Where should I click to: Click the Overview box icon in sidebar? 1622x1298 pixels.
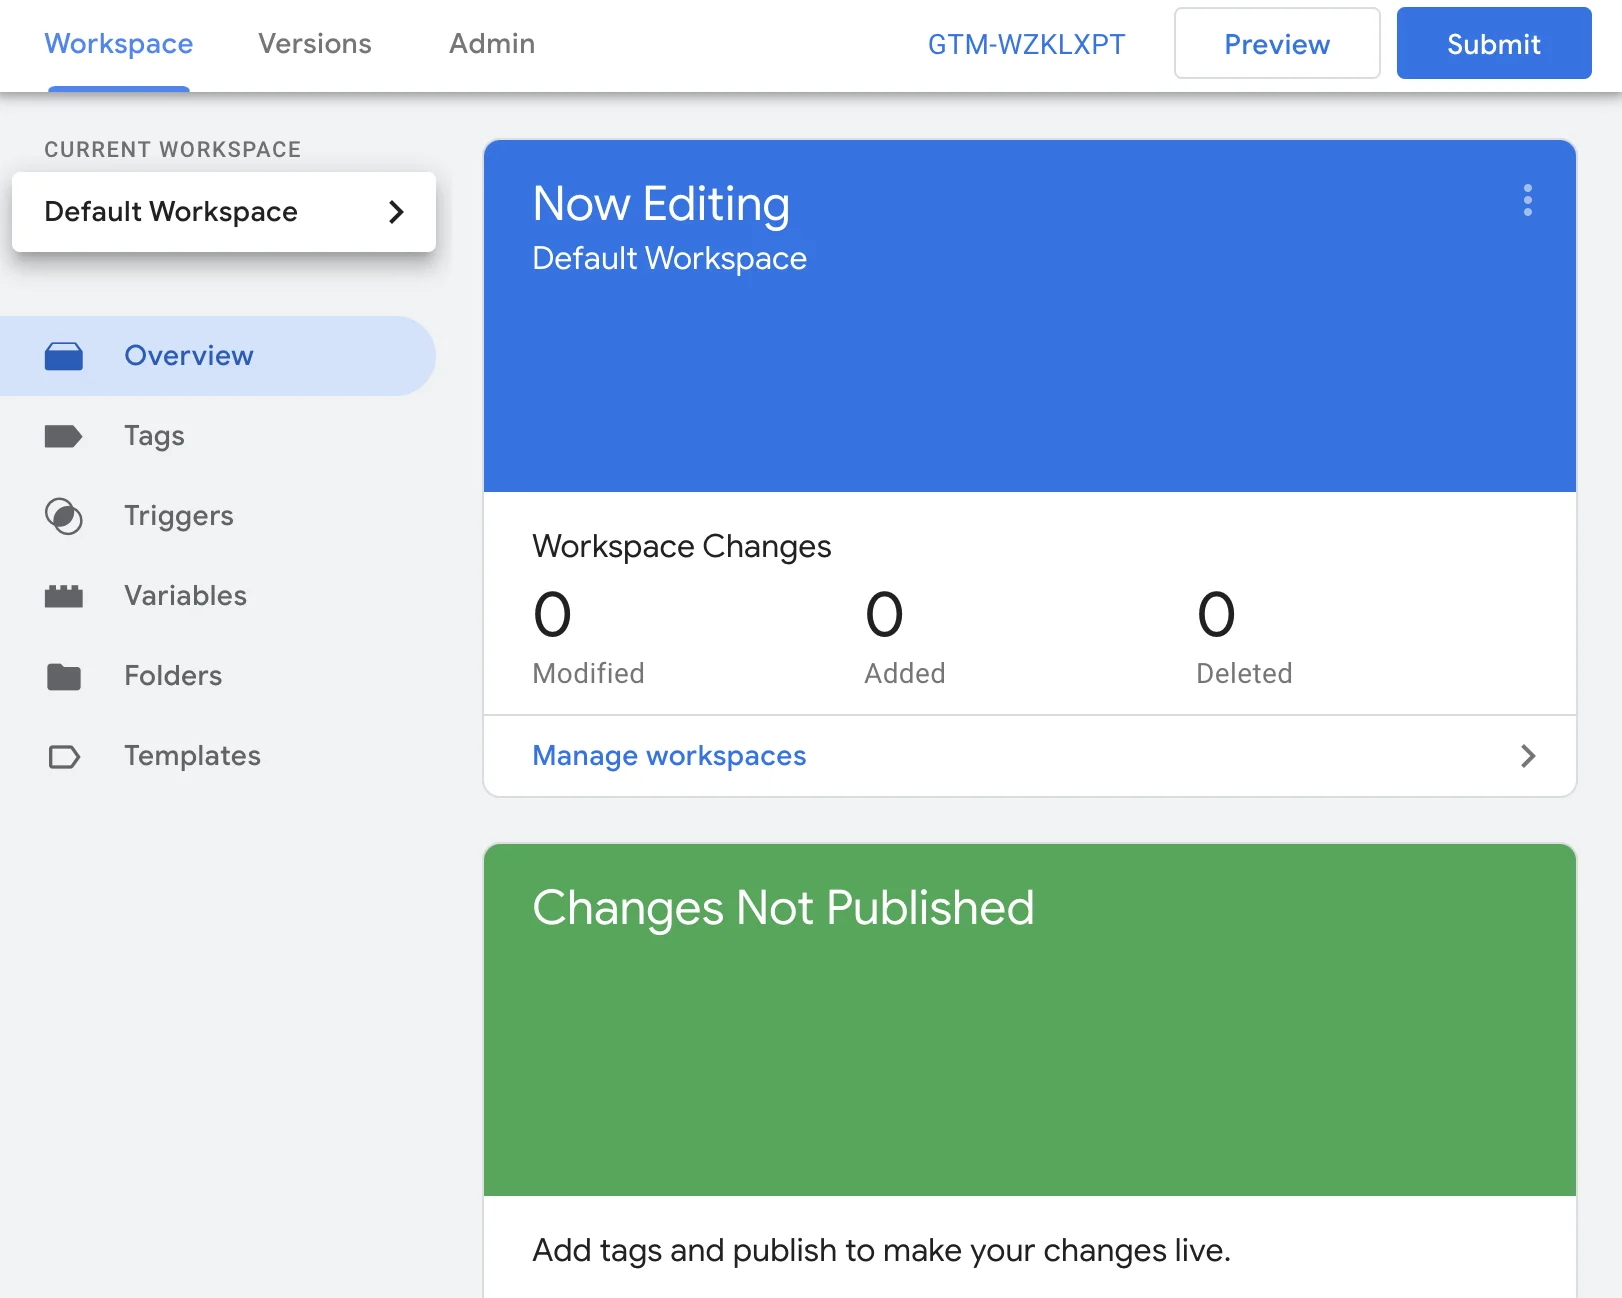coord(64,356)
